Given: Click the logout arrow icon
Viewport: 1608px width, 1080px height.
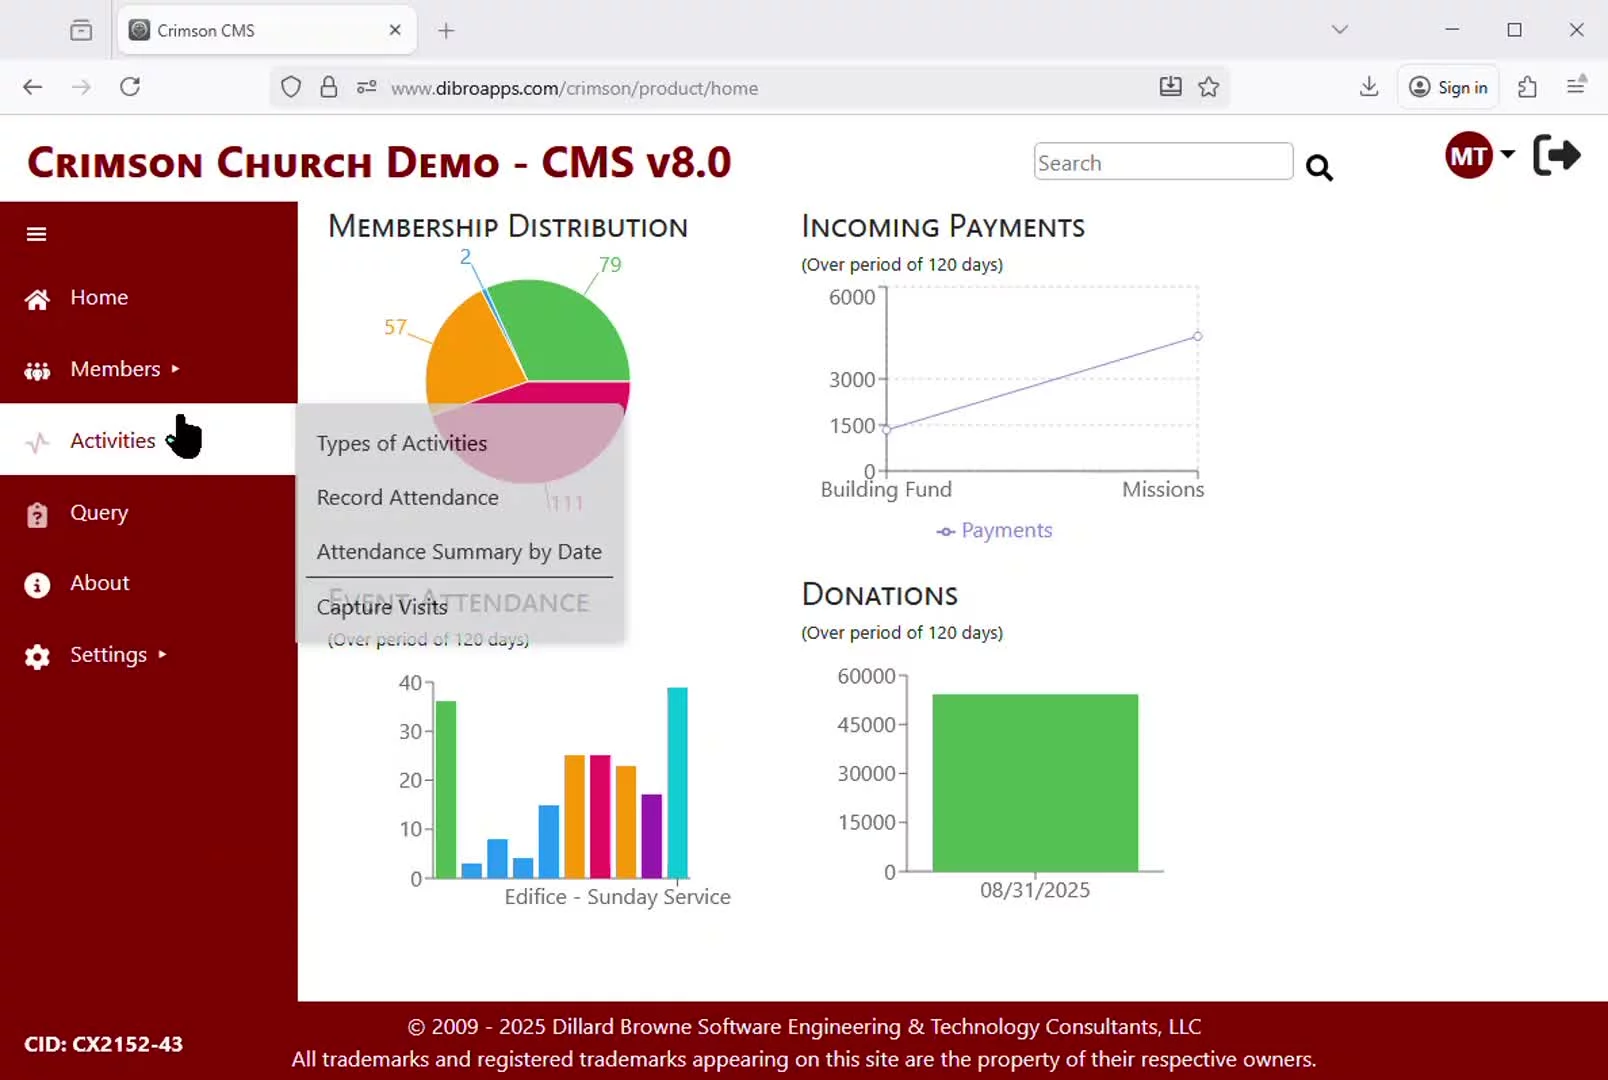Looking at the screenshot, I should point(1556,156).
